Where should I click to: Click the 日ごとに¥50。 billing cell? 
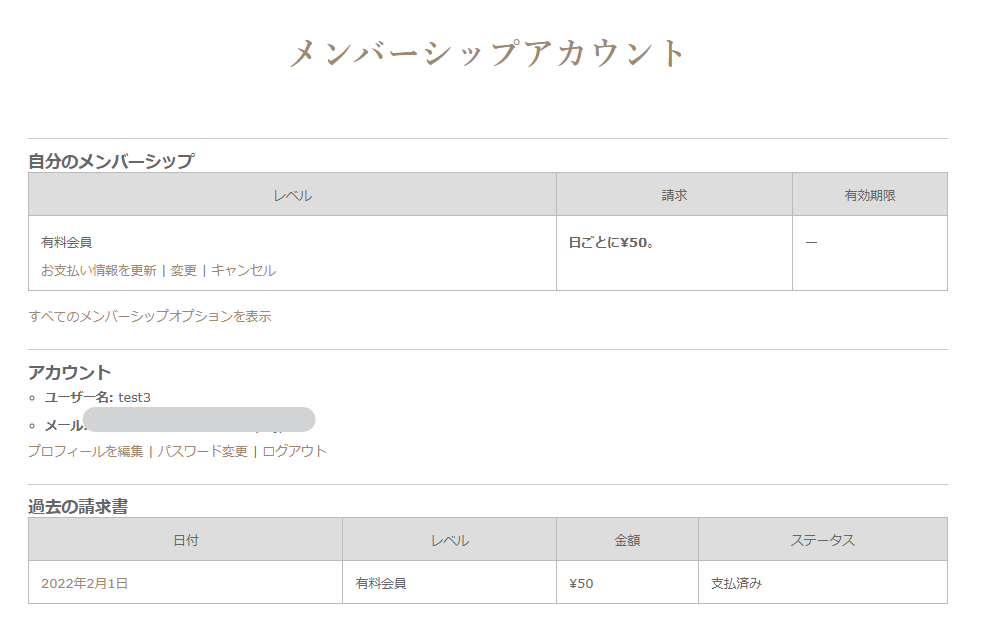[x=611, y=242]
